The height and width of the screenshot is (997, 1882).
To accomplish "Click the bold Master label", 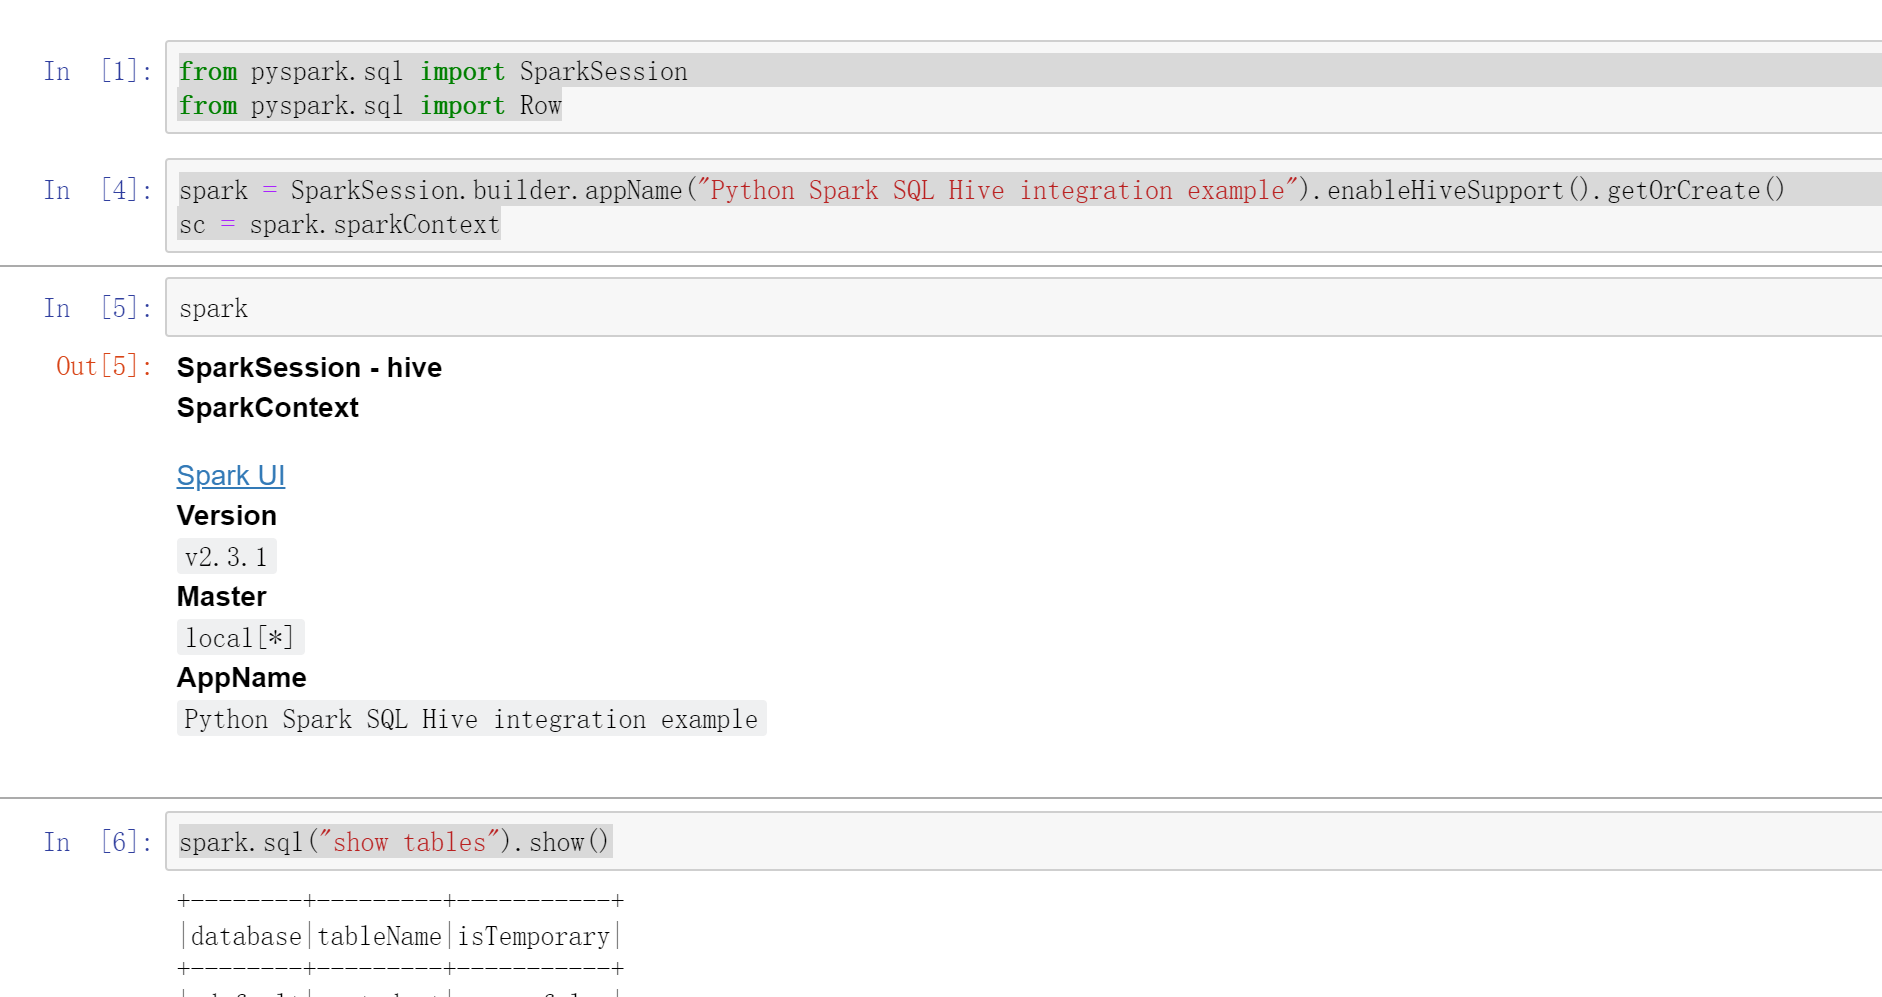I will (221, 596).
